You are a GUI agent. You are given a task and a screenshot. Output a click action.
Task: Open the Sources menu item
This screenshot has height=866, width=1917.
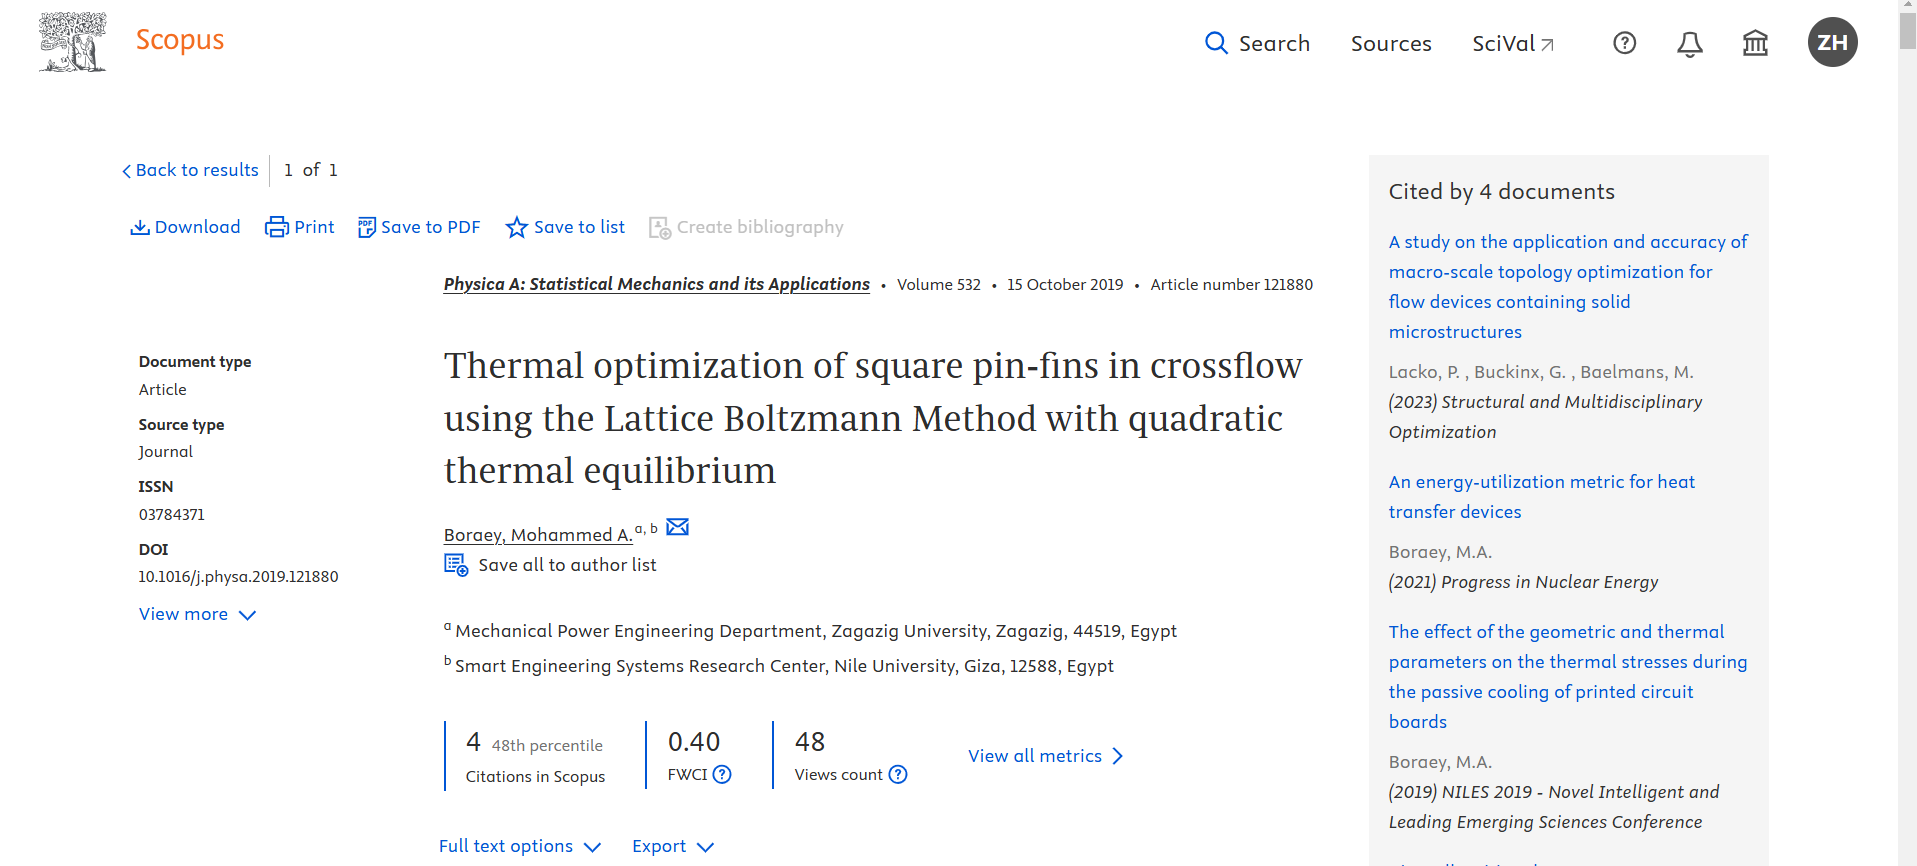coord(1391,43)
